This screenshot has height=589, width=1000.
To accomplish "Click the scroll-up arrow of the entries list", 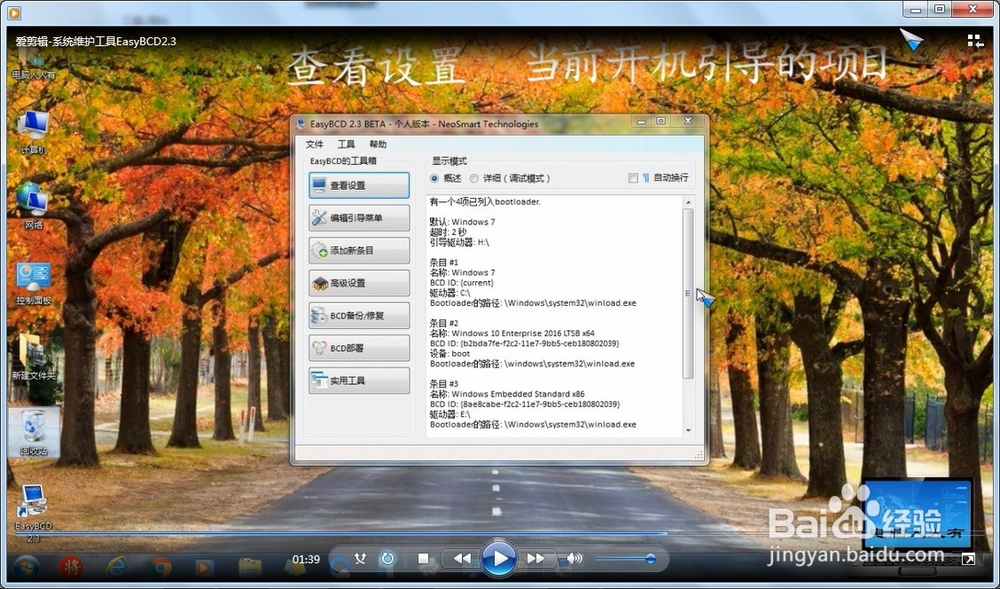I will [x=688, y=203].
